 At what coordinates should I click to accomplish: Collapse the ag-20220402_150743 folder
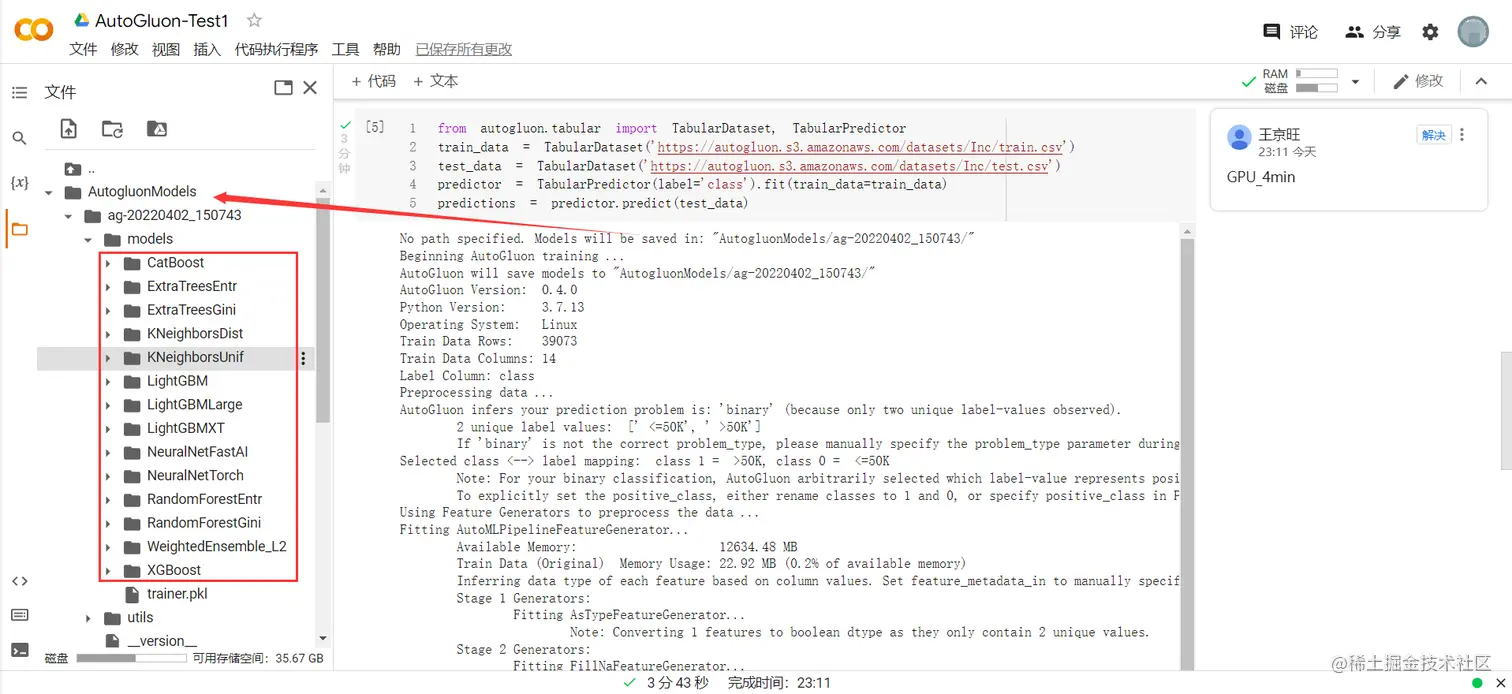68,215
